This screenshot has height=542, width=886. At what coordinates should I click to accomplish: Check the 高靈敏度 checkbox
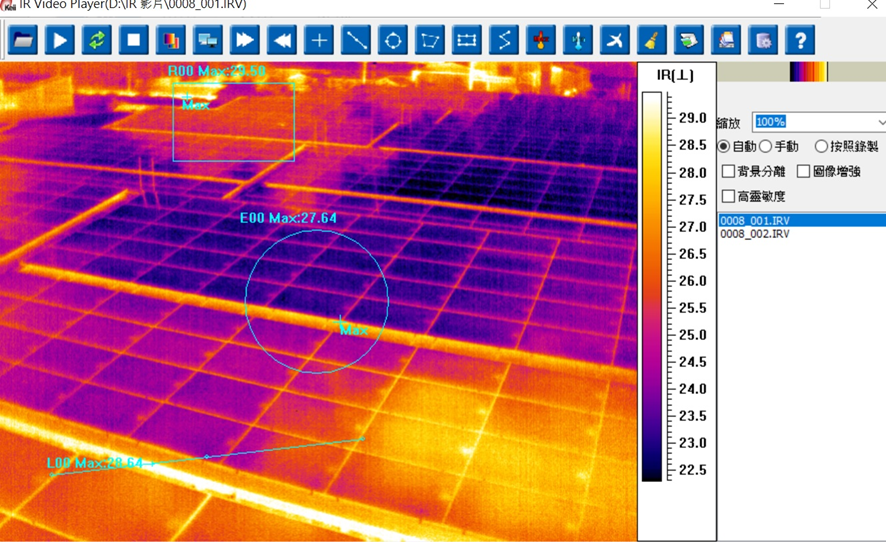point(728,197)
